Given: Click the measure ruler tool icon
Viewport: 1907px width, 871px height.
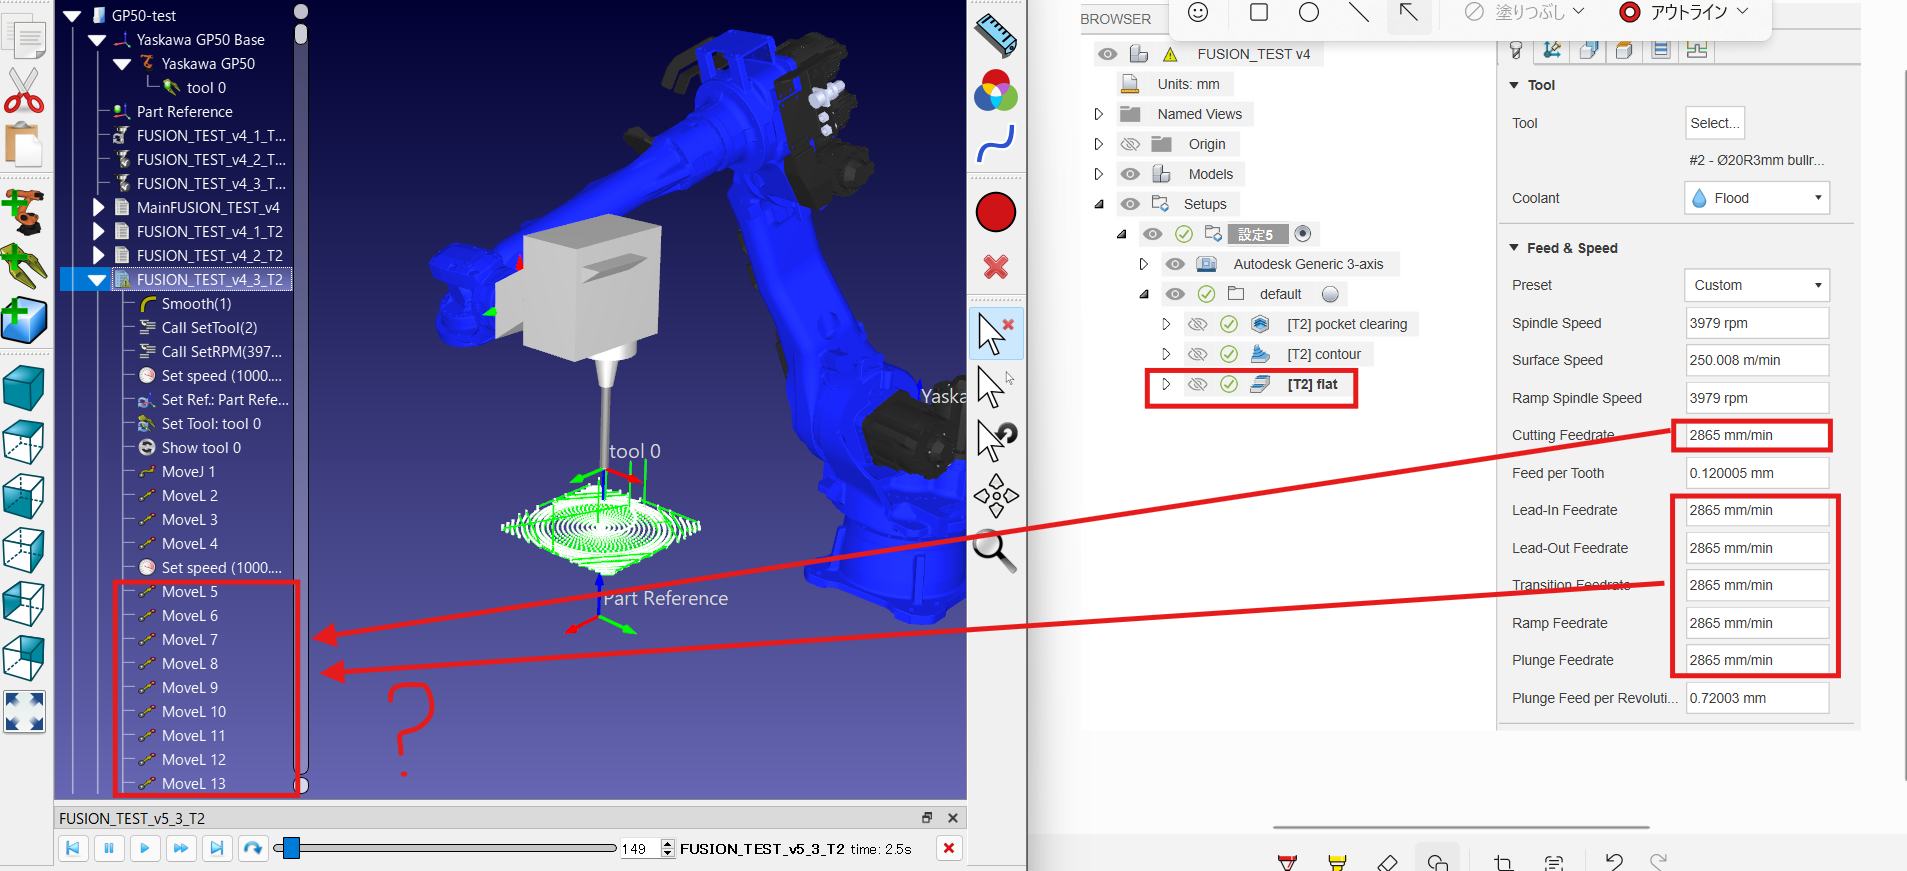Looking at the screenshot, I should (x=996, y=35).
